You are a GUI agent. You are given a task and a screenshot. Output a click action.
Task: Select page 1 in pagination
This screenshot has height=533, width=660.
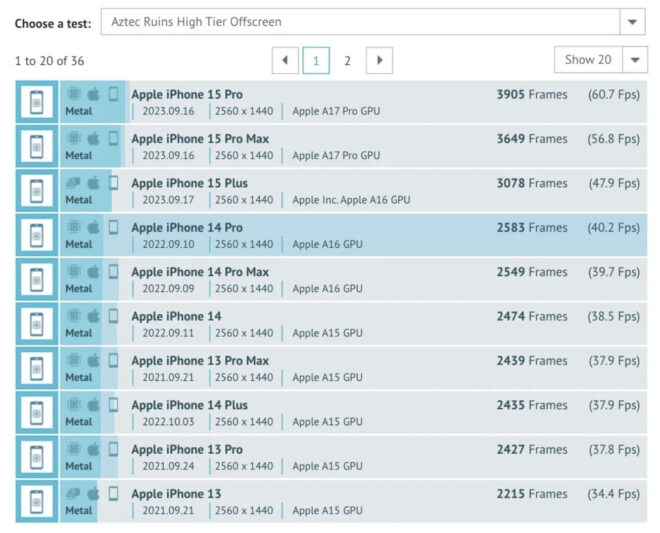coord(316,61)
